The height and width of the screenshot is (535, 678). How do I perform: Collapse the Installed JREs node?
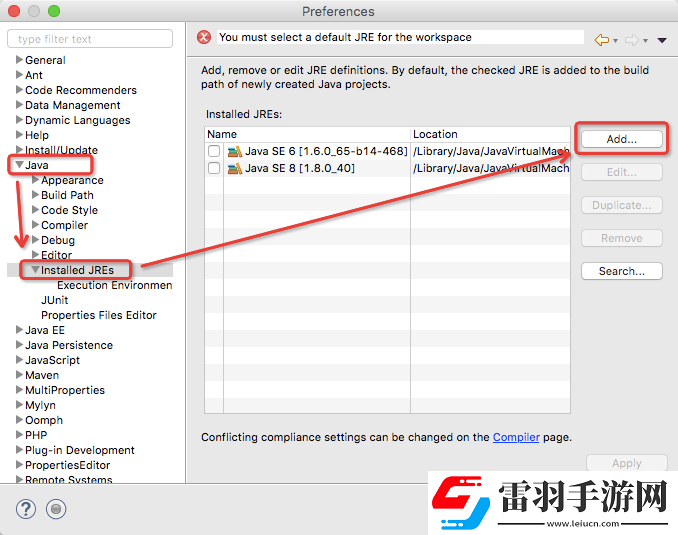(x=35, y=269)
